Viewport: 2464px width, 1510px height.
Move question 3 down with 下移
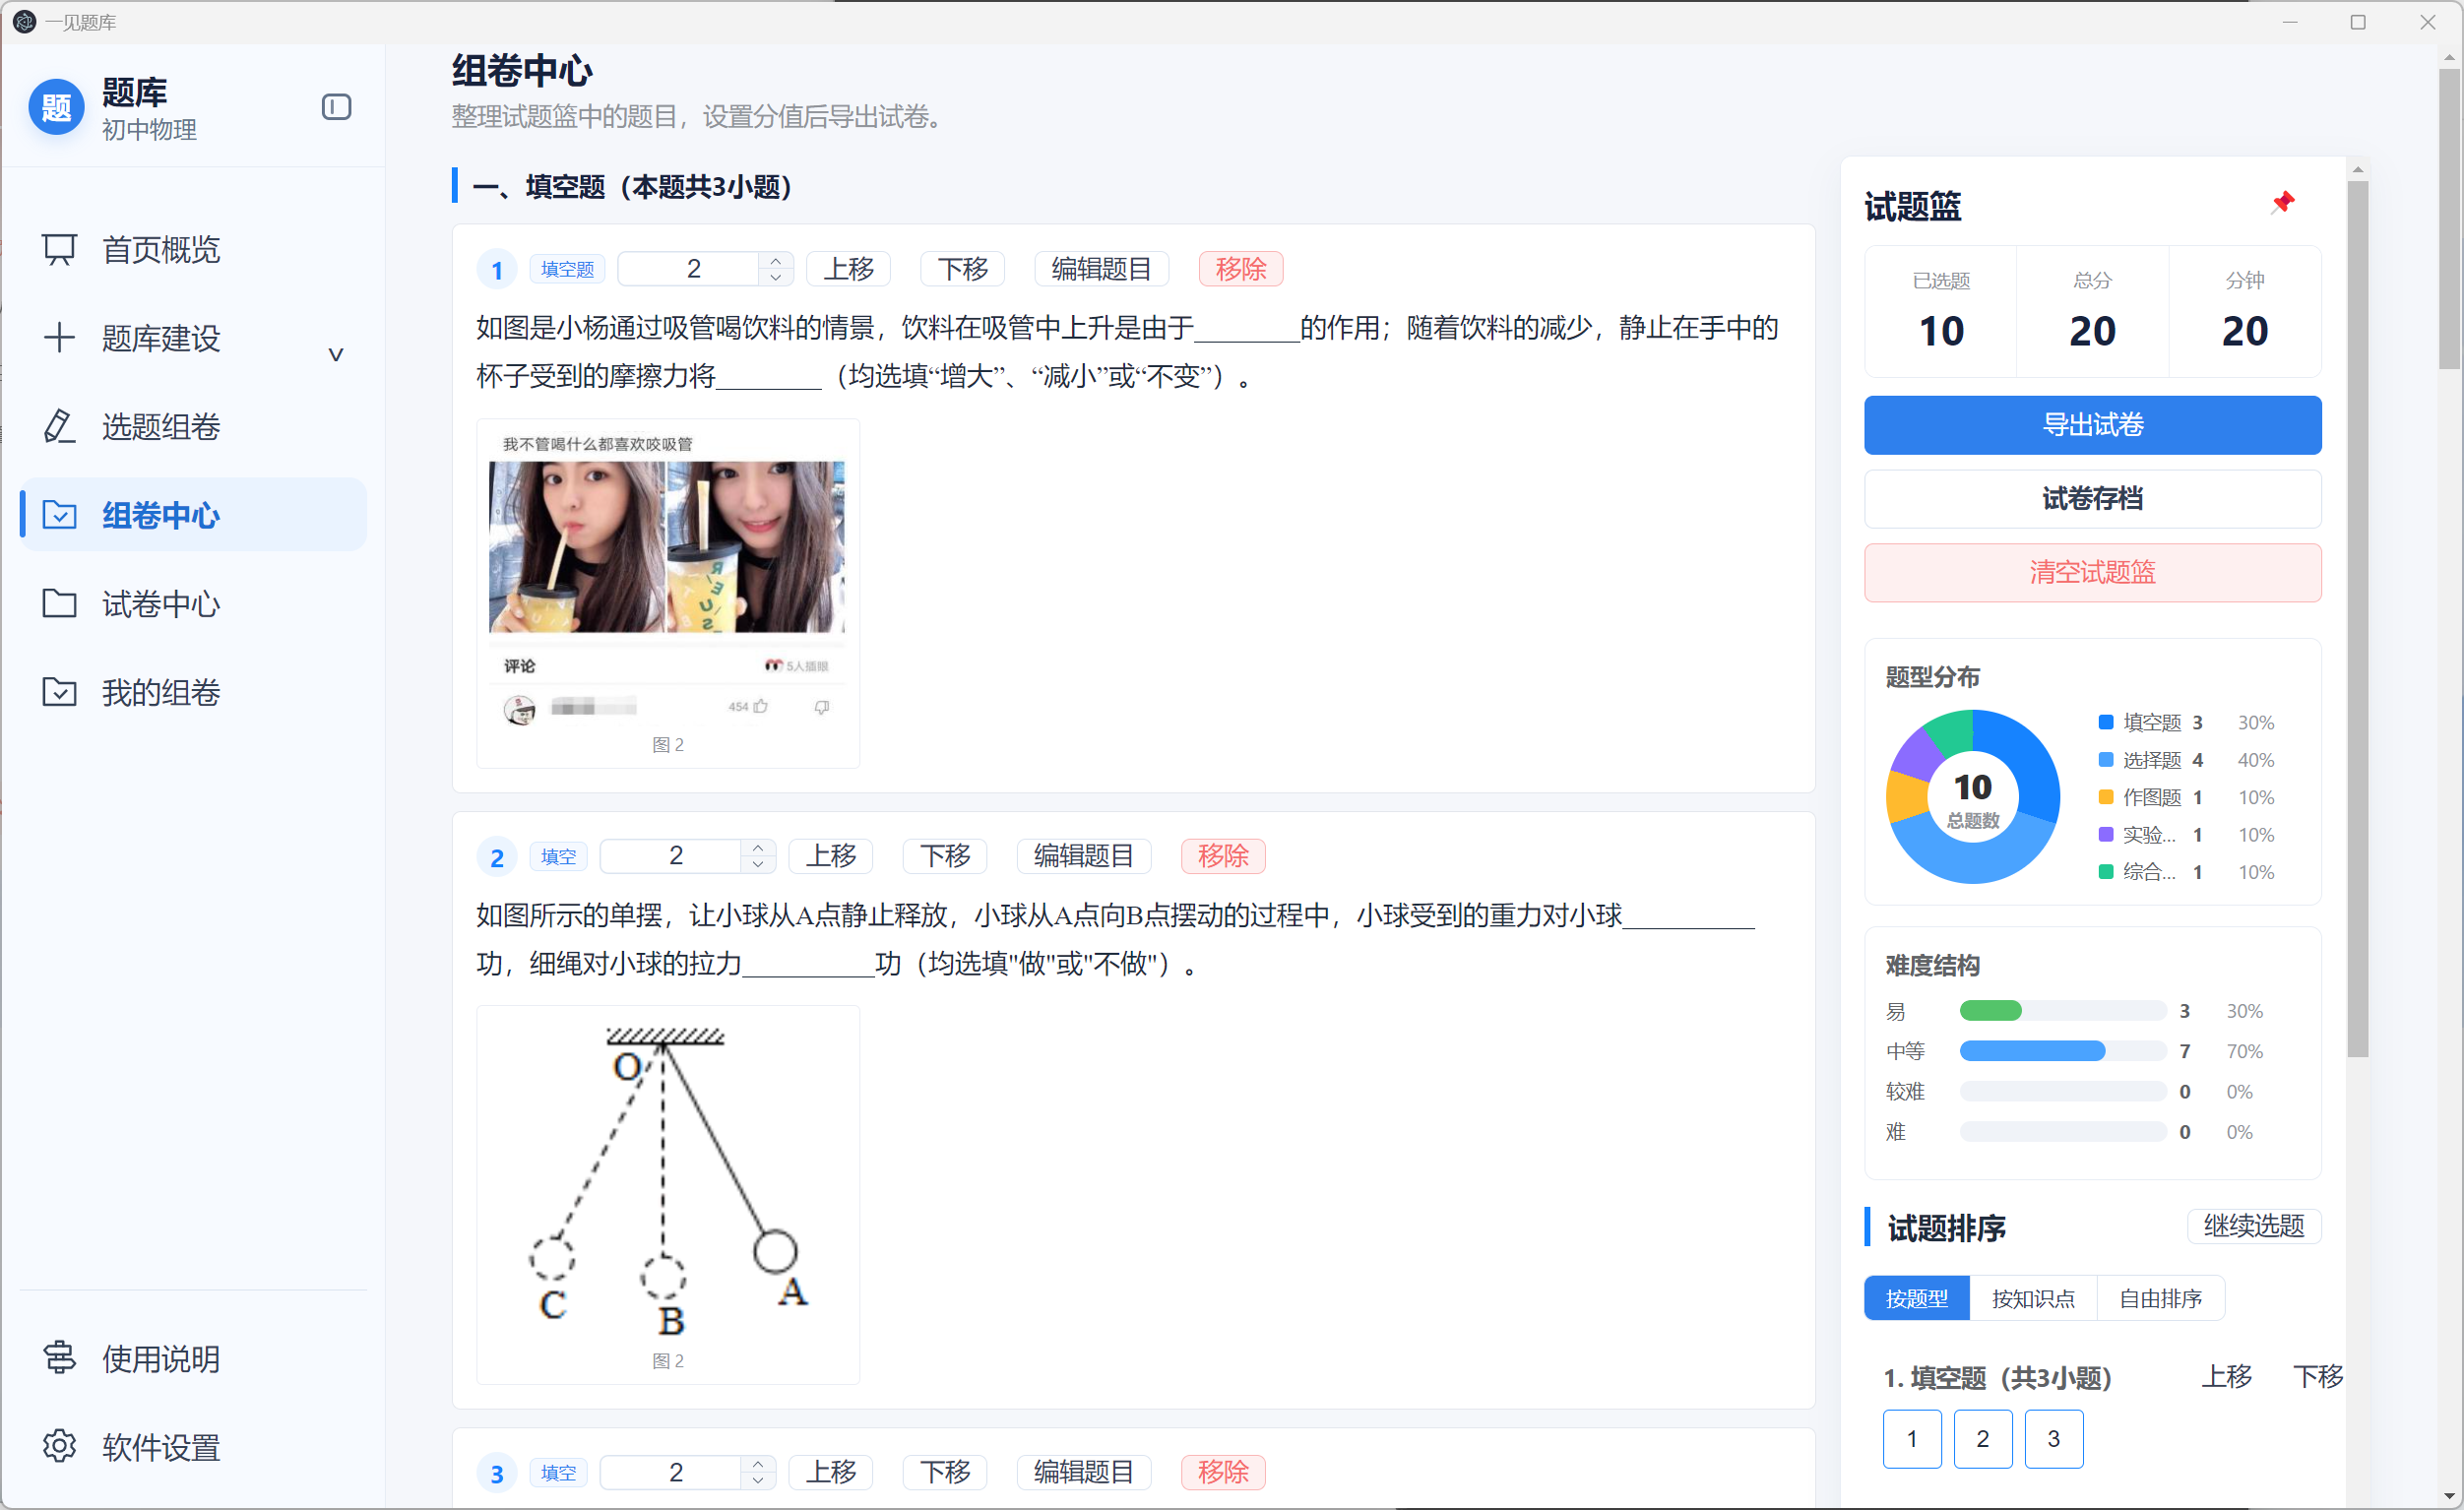pyautogui.click(x=945, y=1472)
